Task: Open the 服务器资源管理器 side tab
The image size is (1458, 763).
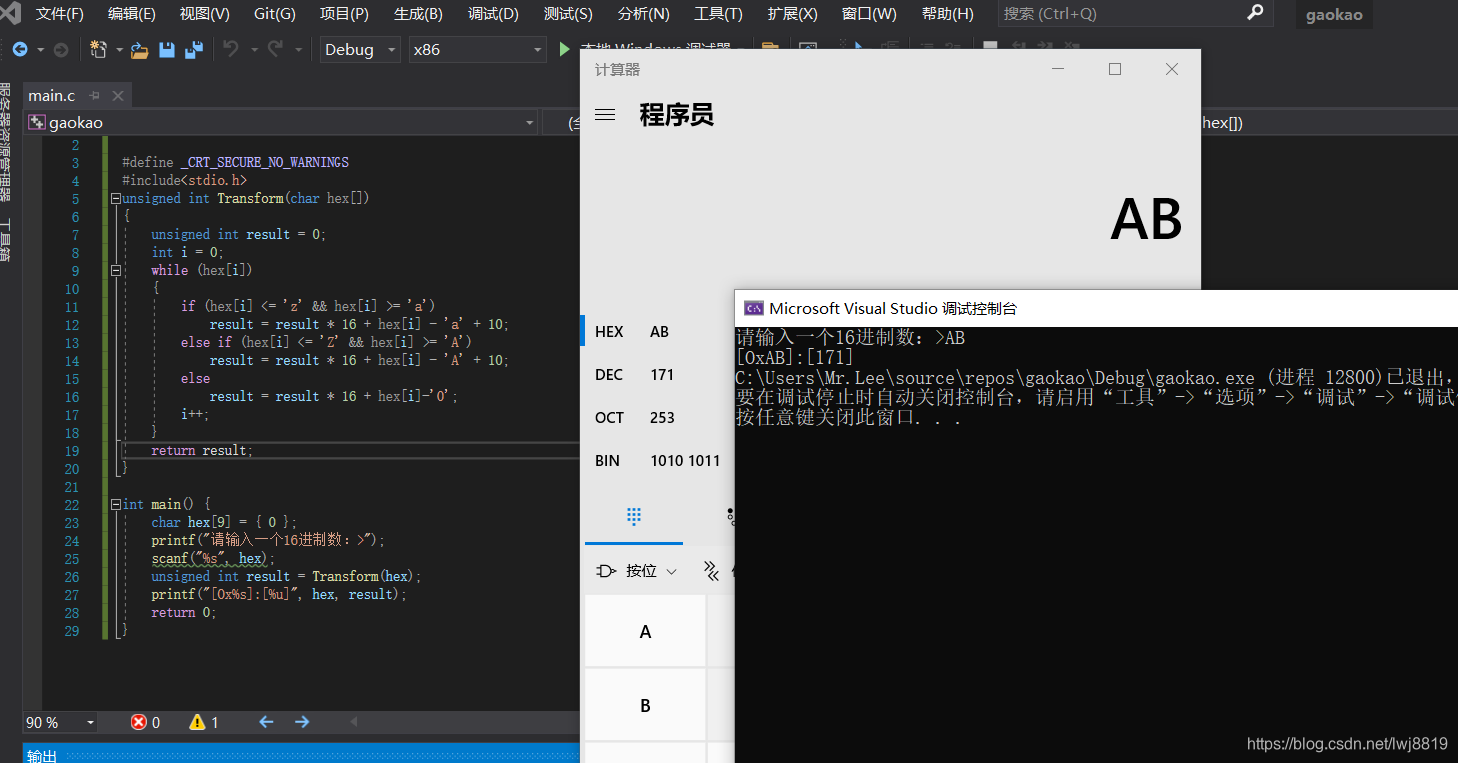Action: coord(5,142)
